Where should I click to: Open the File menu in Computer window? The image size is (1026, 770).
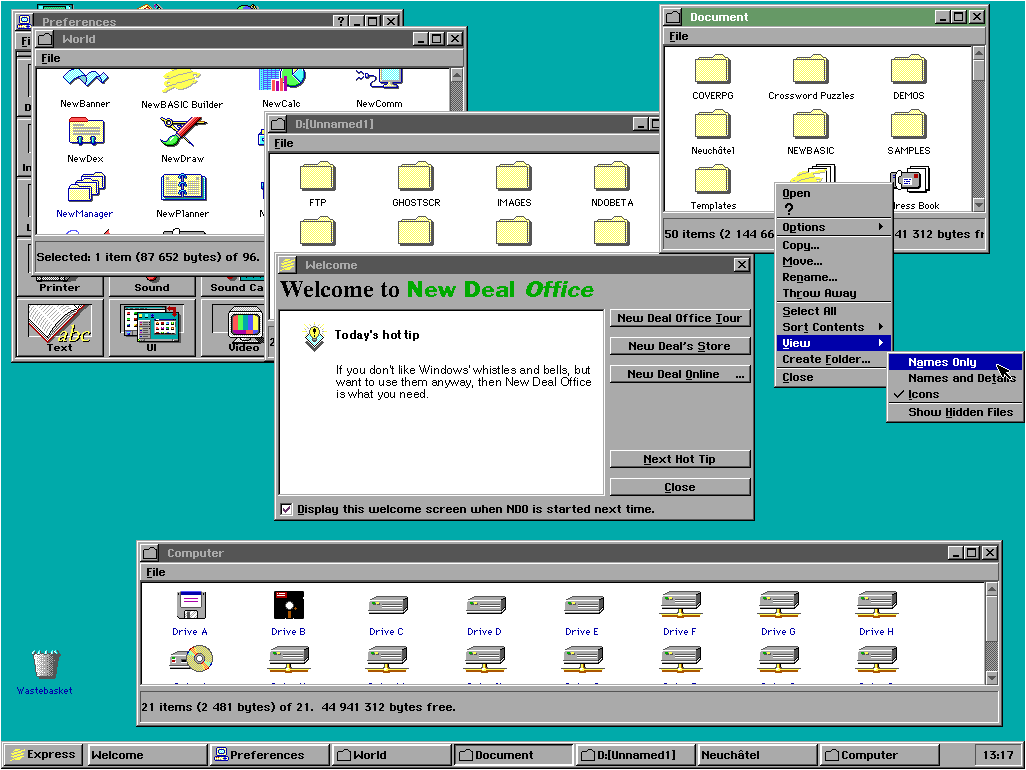point(155,572)
